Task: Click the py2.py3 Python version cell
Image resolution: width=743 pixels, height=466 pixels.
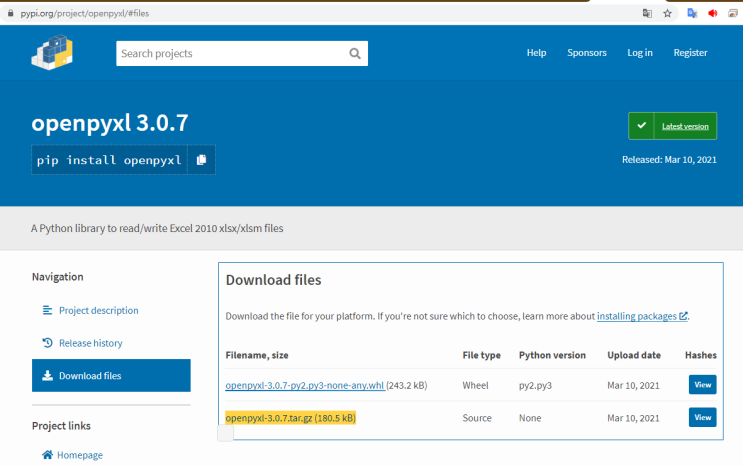Action: (535, 385)
